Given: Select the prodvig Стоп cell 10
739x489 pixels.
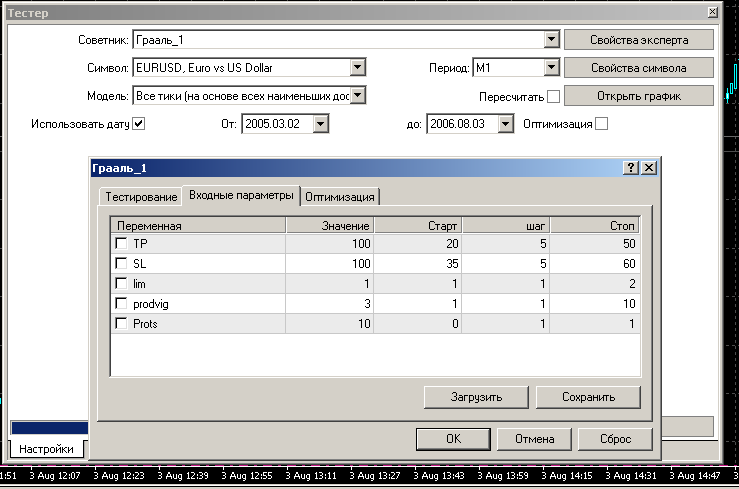Looking at the screenshot, I should pyautogui.click(x=594, y=303).
